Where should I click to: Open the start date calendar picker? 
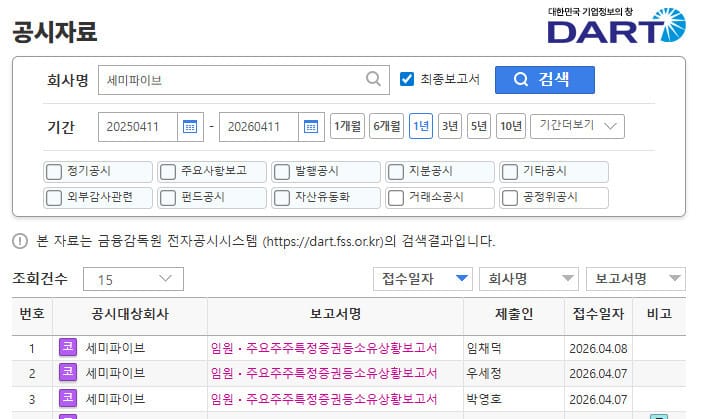tap(189, 127)
